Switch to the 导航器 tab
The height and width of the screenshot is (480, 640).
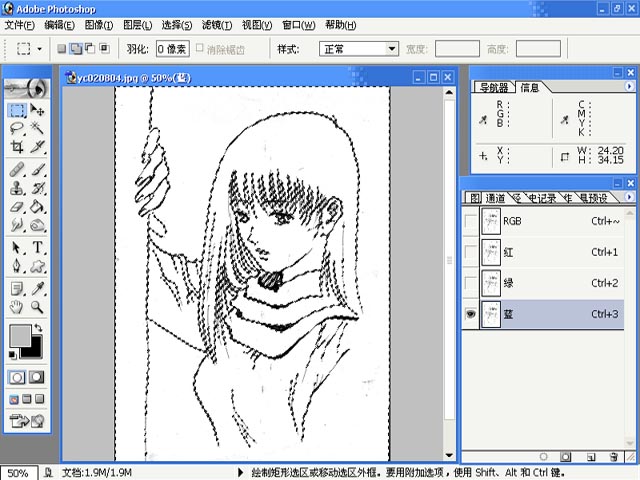493,87
